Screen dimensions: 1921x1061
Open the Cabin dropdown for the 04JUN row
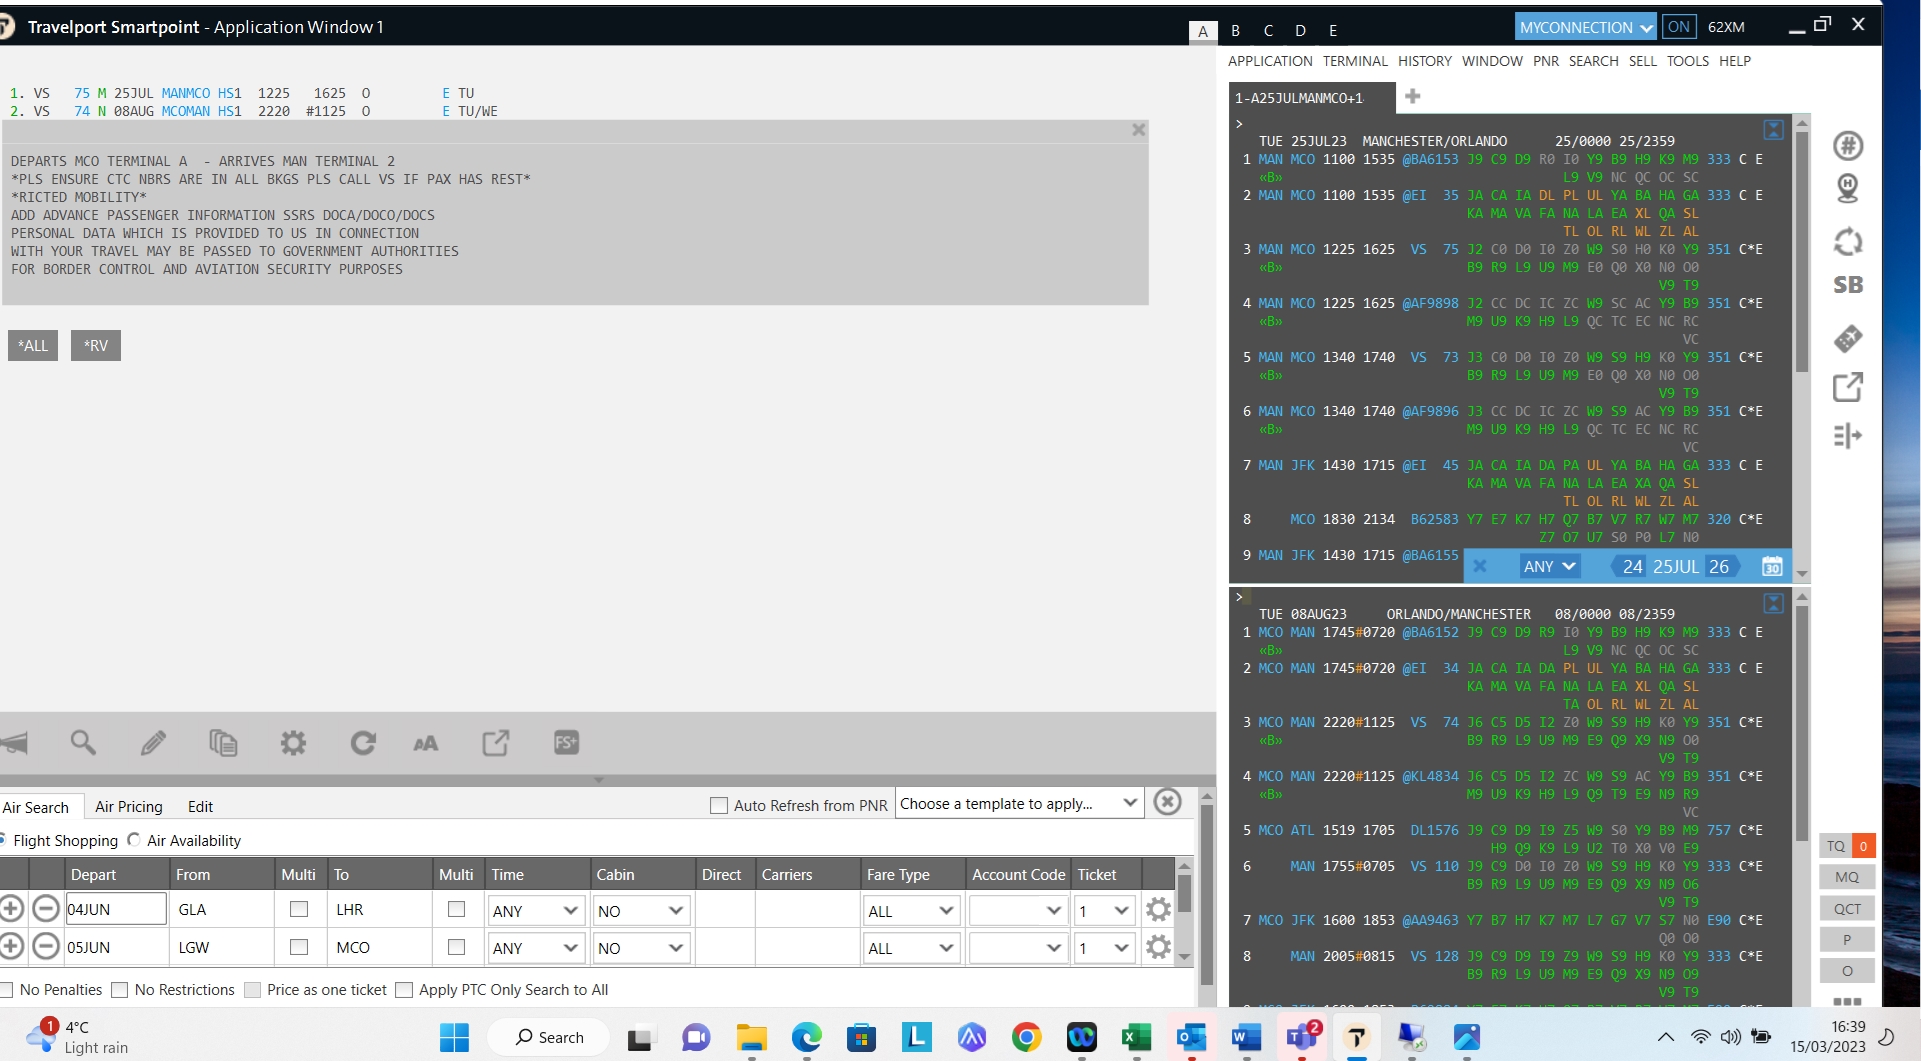[641, 910]
